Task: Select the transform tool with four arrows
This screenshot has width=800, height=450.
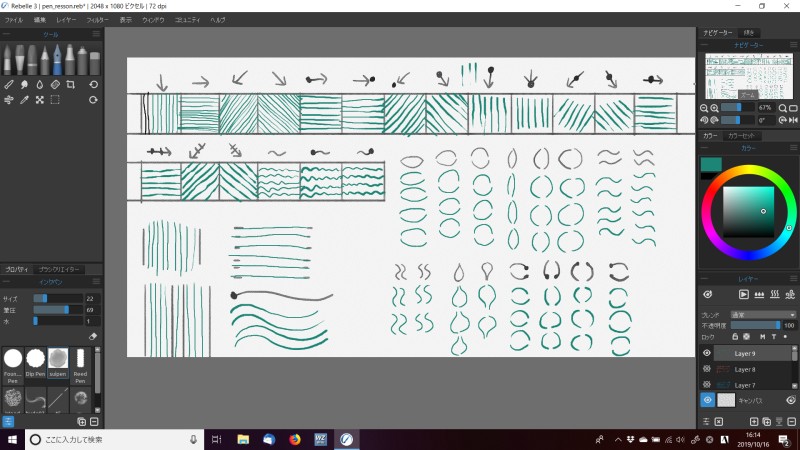Action: click(x=40, y=100)
